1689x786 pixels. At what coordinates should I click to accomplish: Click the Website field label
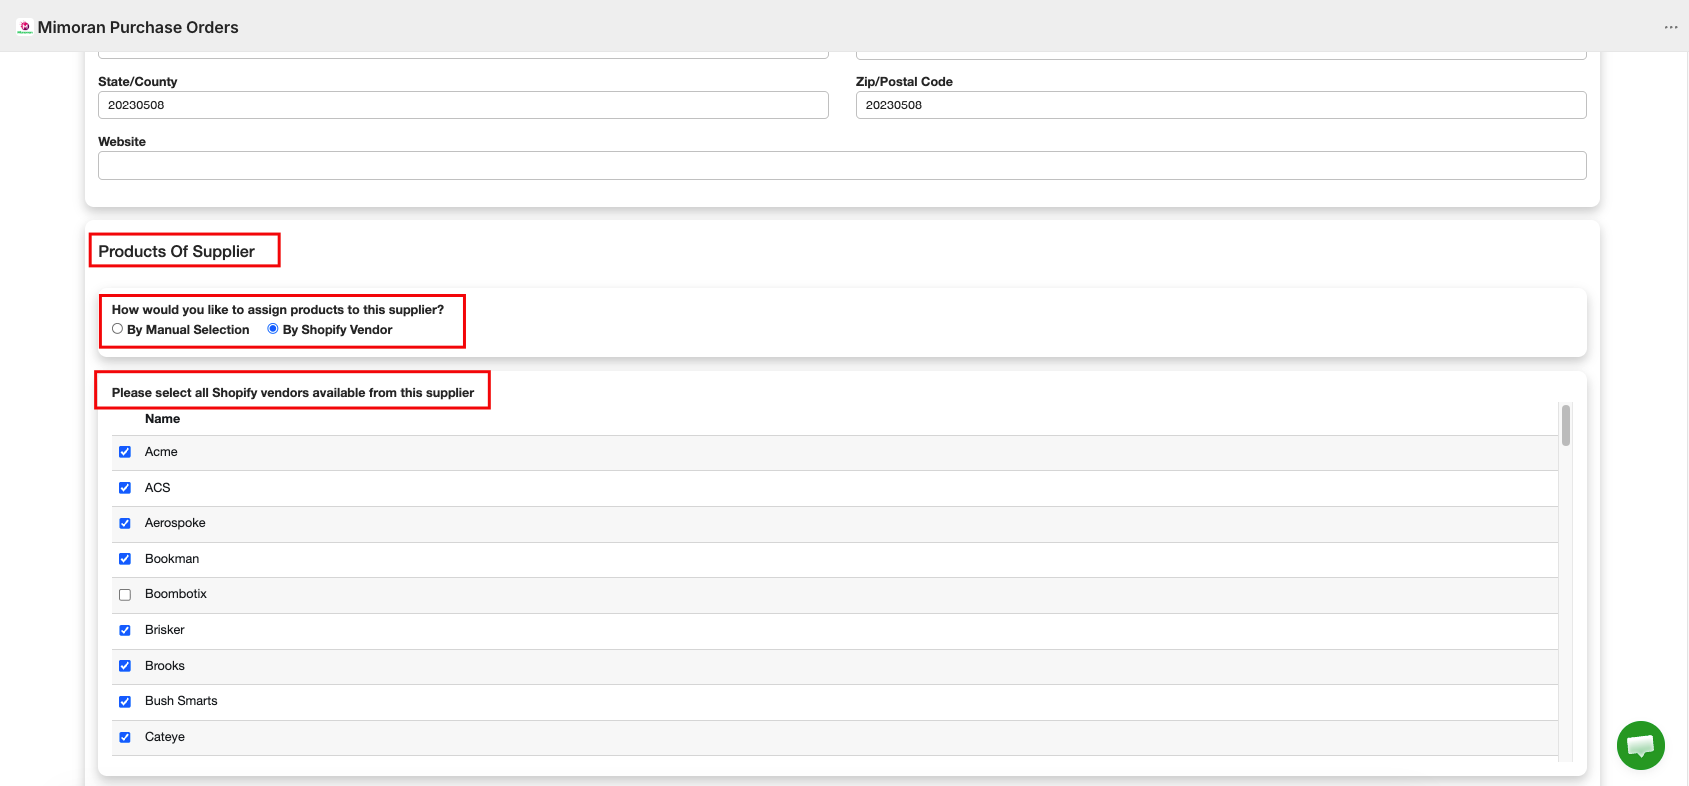pos(122,142)
